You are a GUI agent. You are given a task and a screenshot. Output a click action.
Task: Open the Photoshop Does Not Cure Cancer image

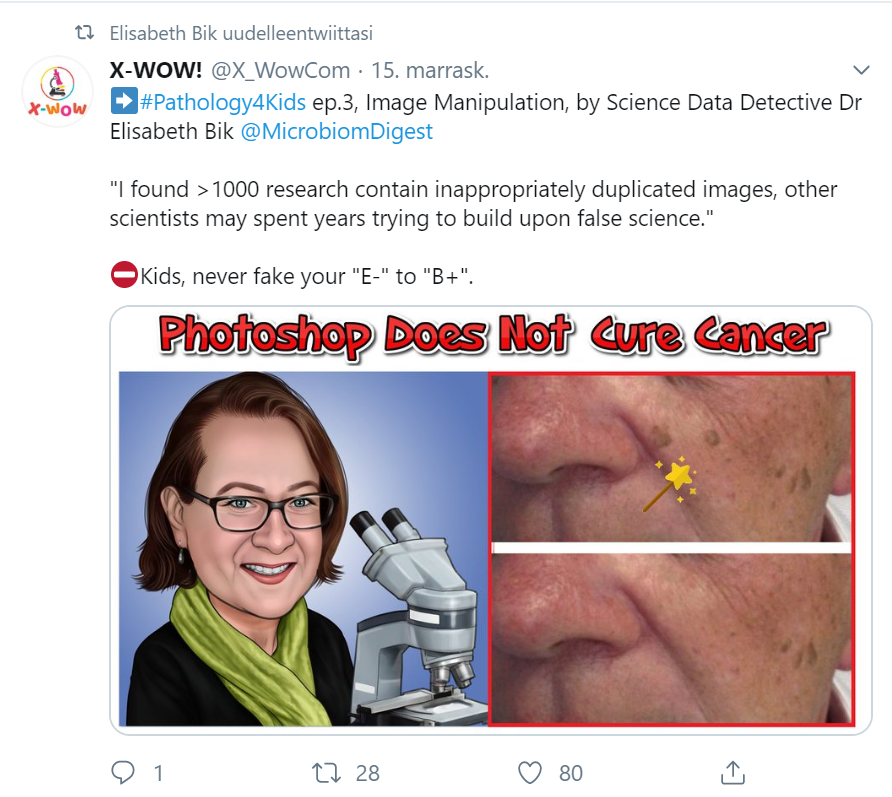click(x=490, y=520)
